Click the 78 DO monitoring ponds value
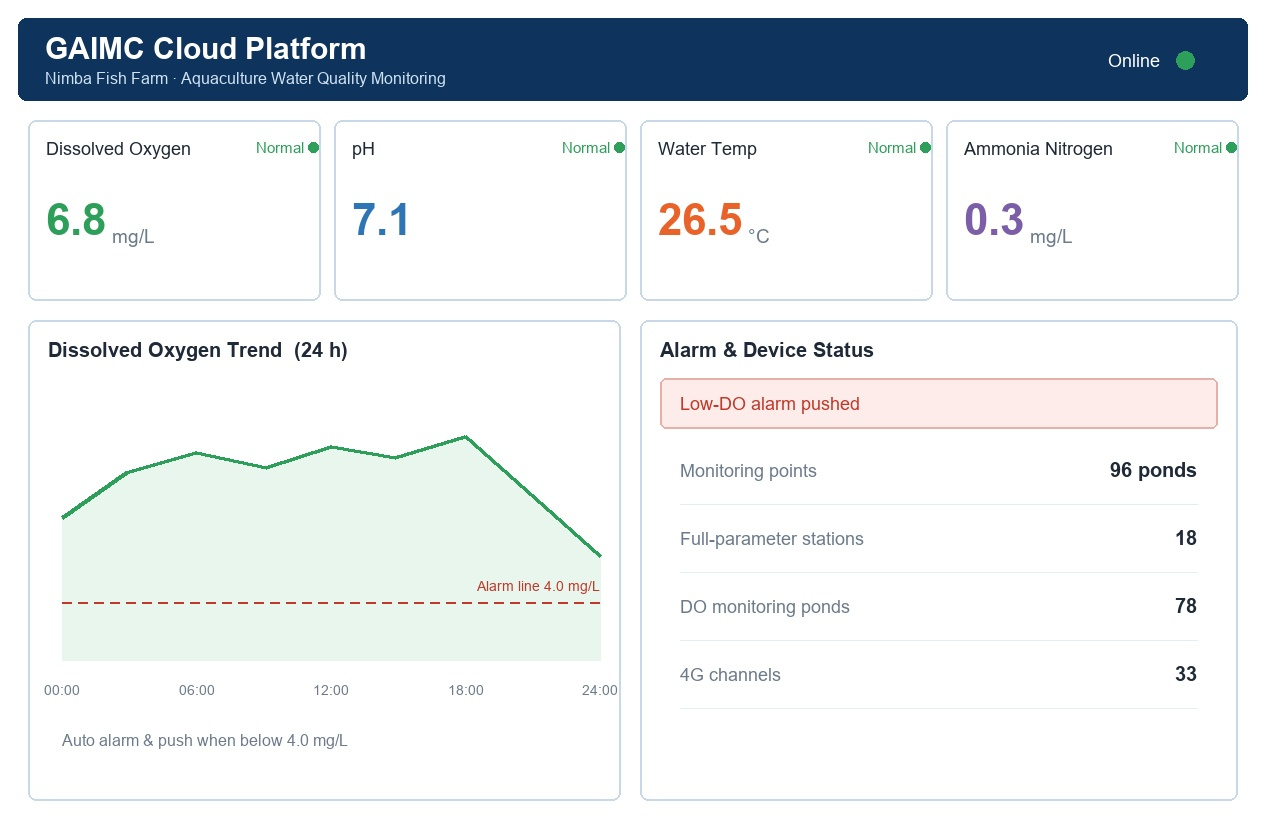Image resolution: width=1265 pixels, height=831 pixels. click(x=1186, y=606)
